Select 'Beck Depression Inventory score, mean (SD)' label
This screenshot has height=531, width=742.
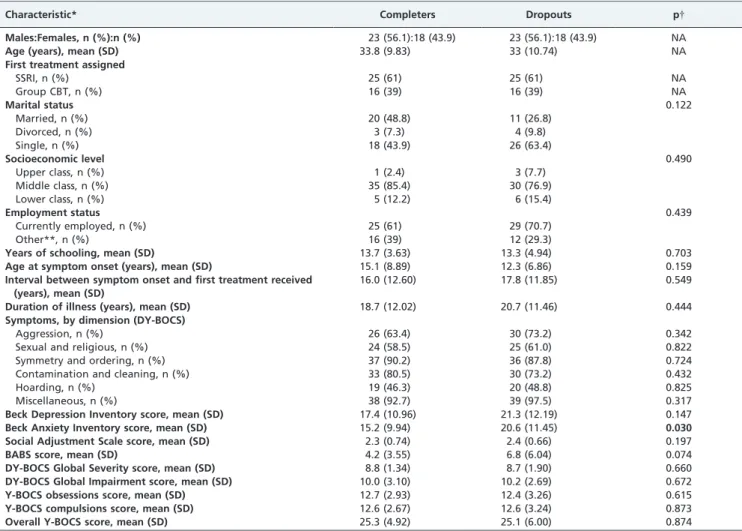114,415
